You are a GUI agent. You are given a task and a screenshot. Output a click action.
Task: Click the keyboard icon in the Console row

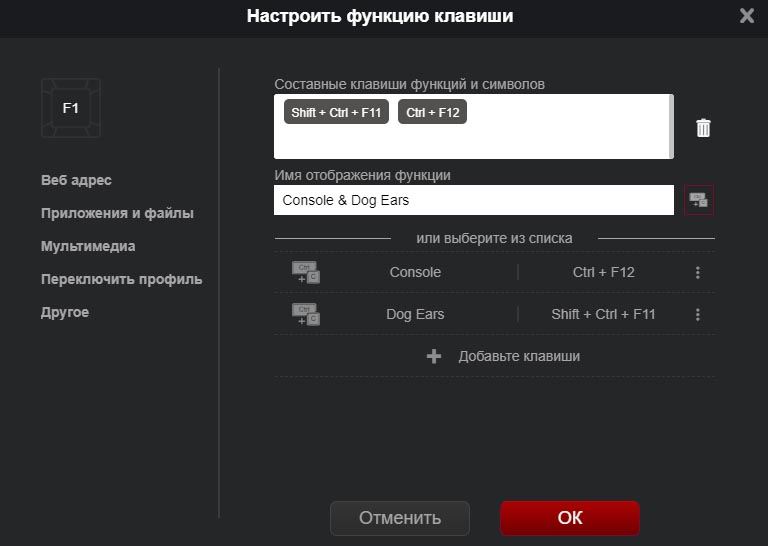[306, 272]
